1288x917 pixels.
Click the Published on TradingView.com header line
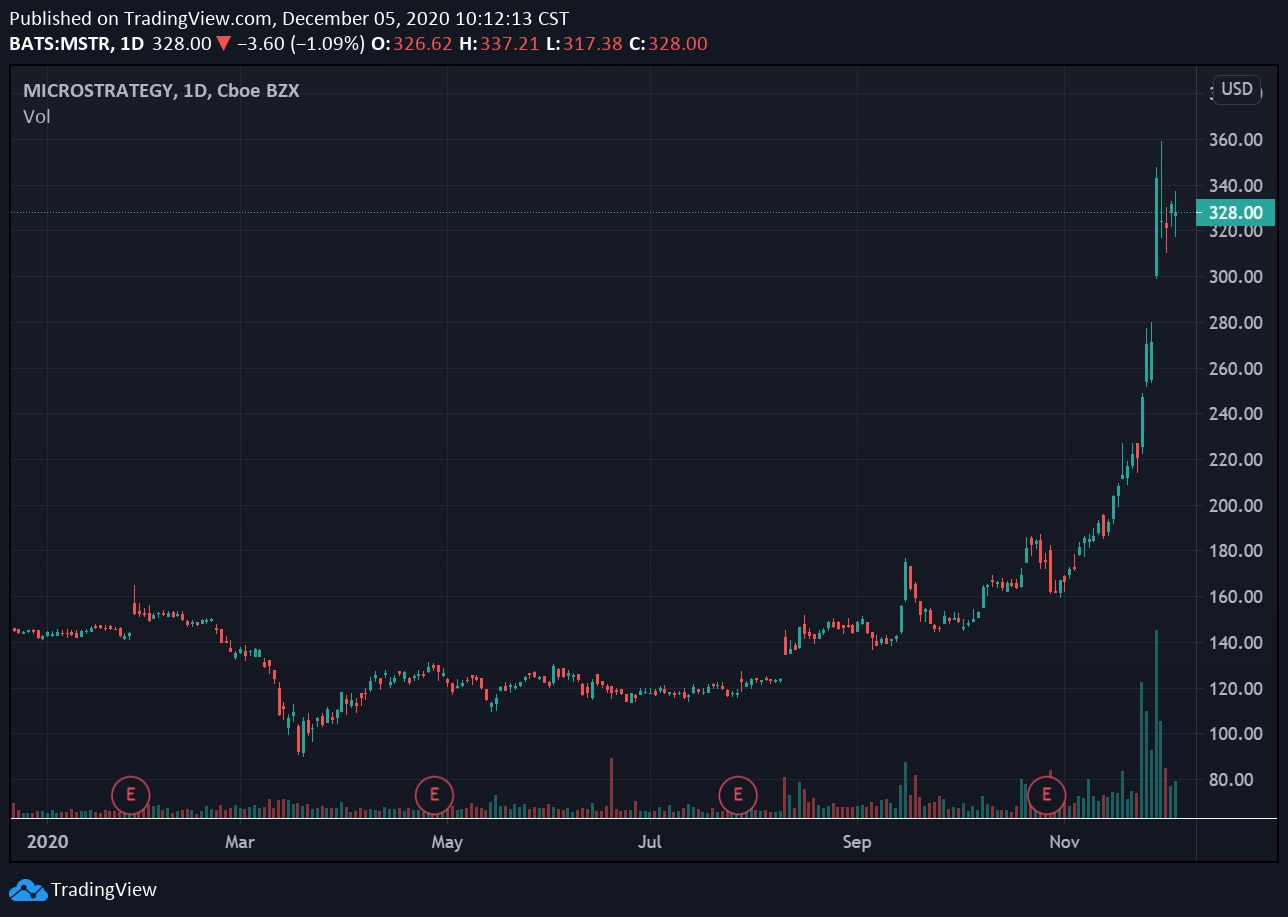pos(290,18)
